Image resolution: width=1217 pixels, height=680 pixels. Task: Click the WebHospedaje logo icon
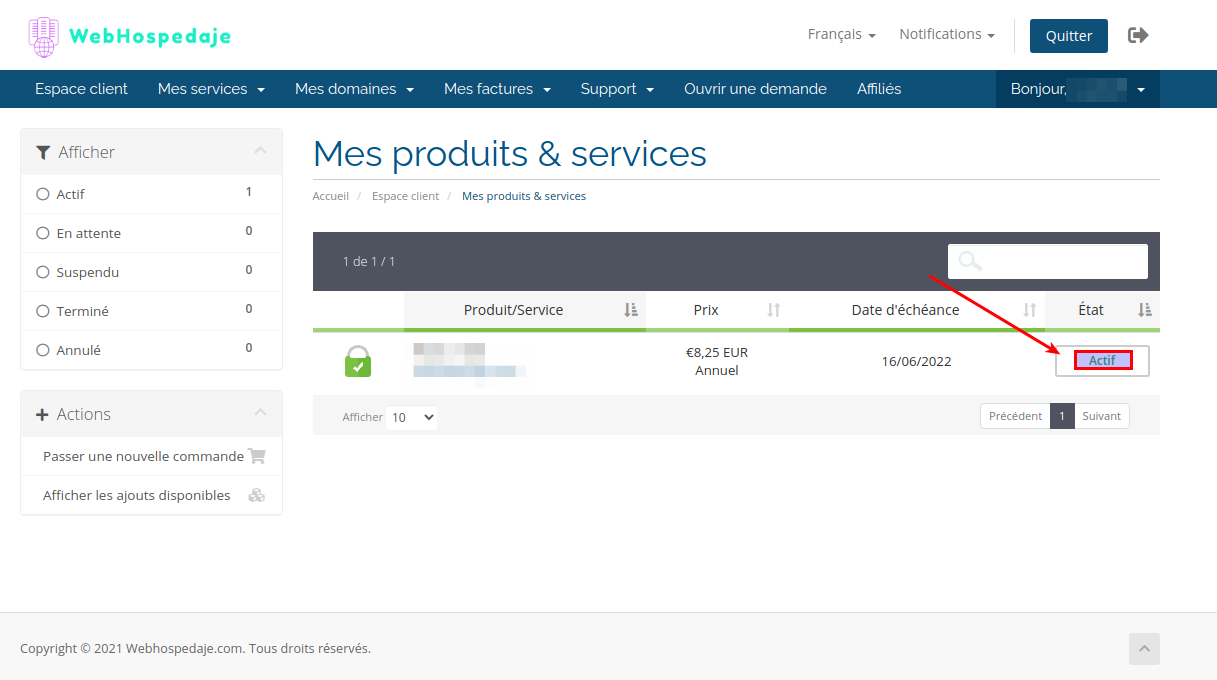coord(44,36)
